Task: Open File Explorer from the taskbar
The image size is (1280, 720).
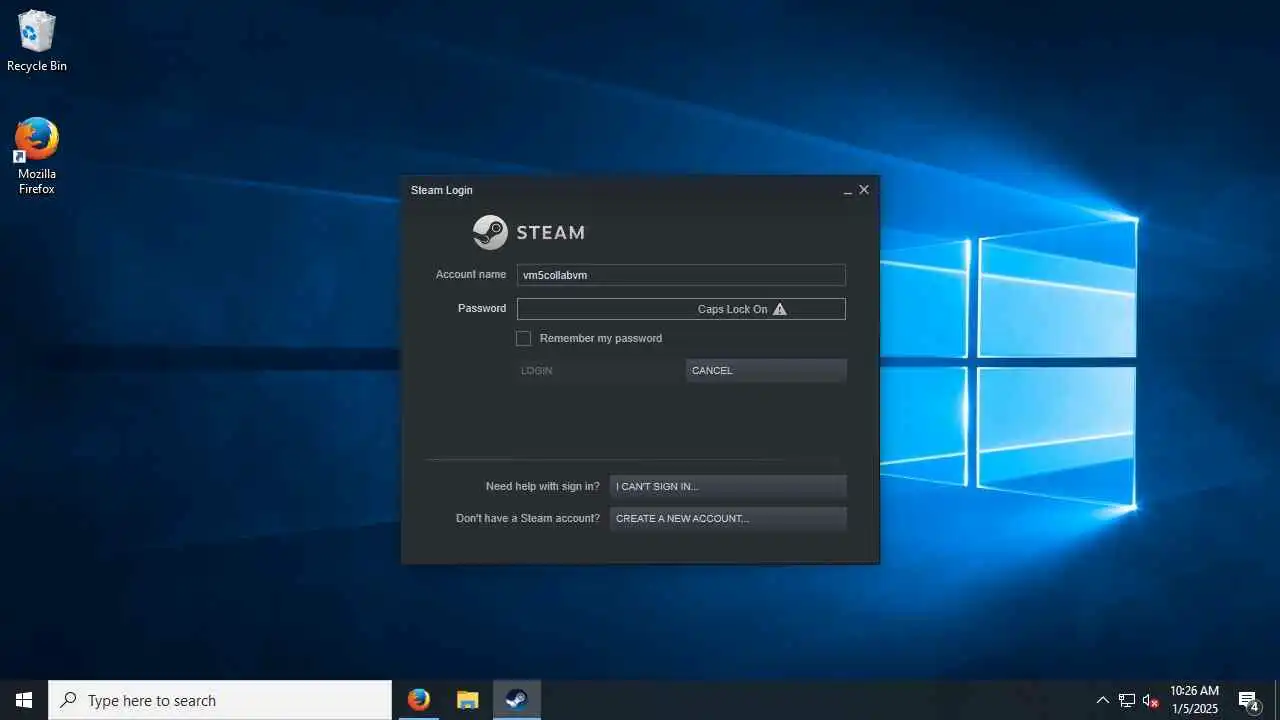Action: pyautogui.click(x=467, y=700)
